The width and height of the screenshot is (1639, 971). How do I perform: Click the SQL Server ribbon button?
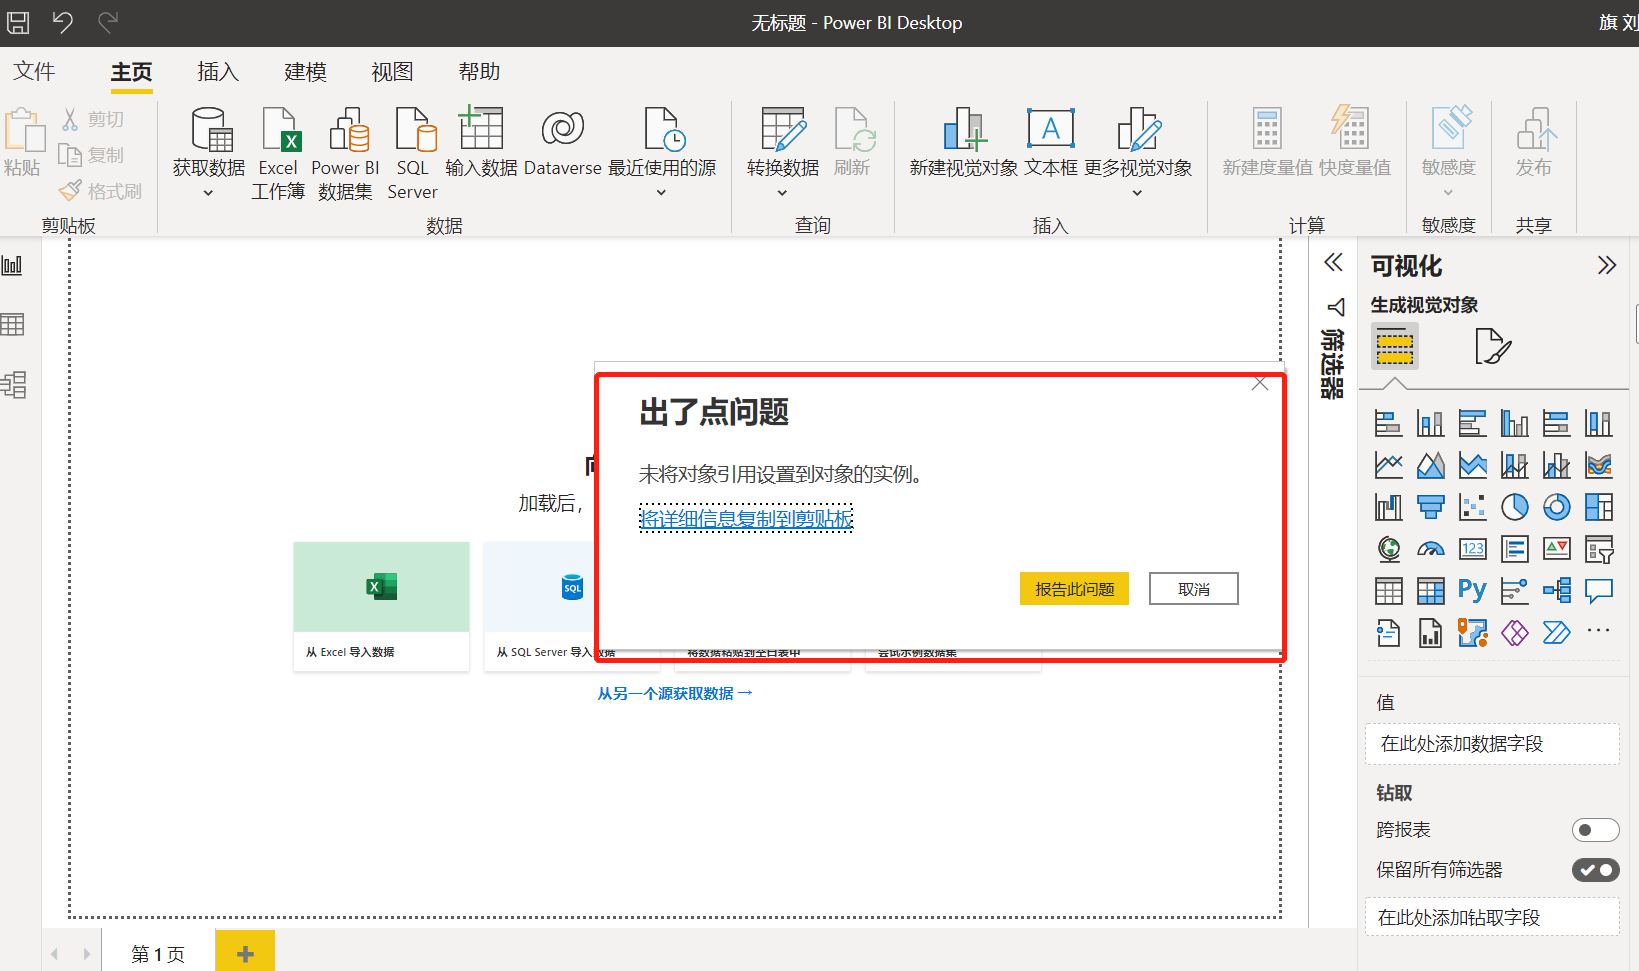pos(412,153)
